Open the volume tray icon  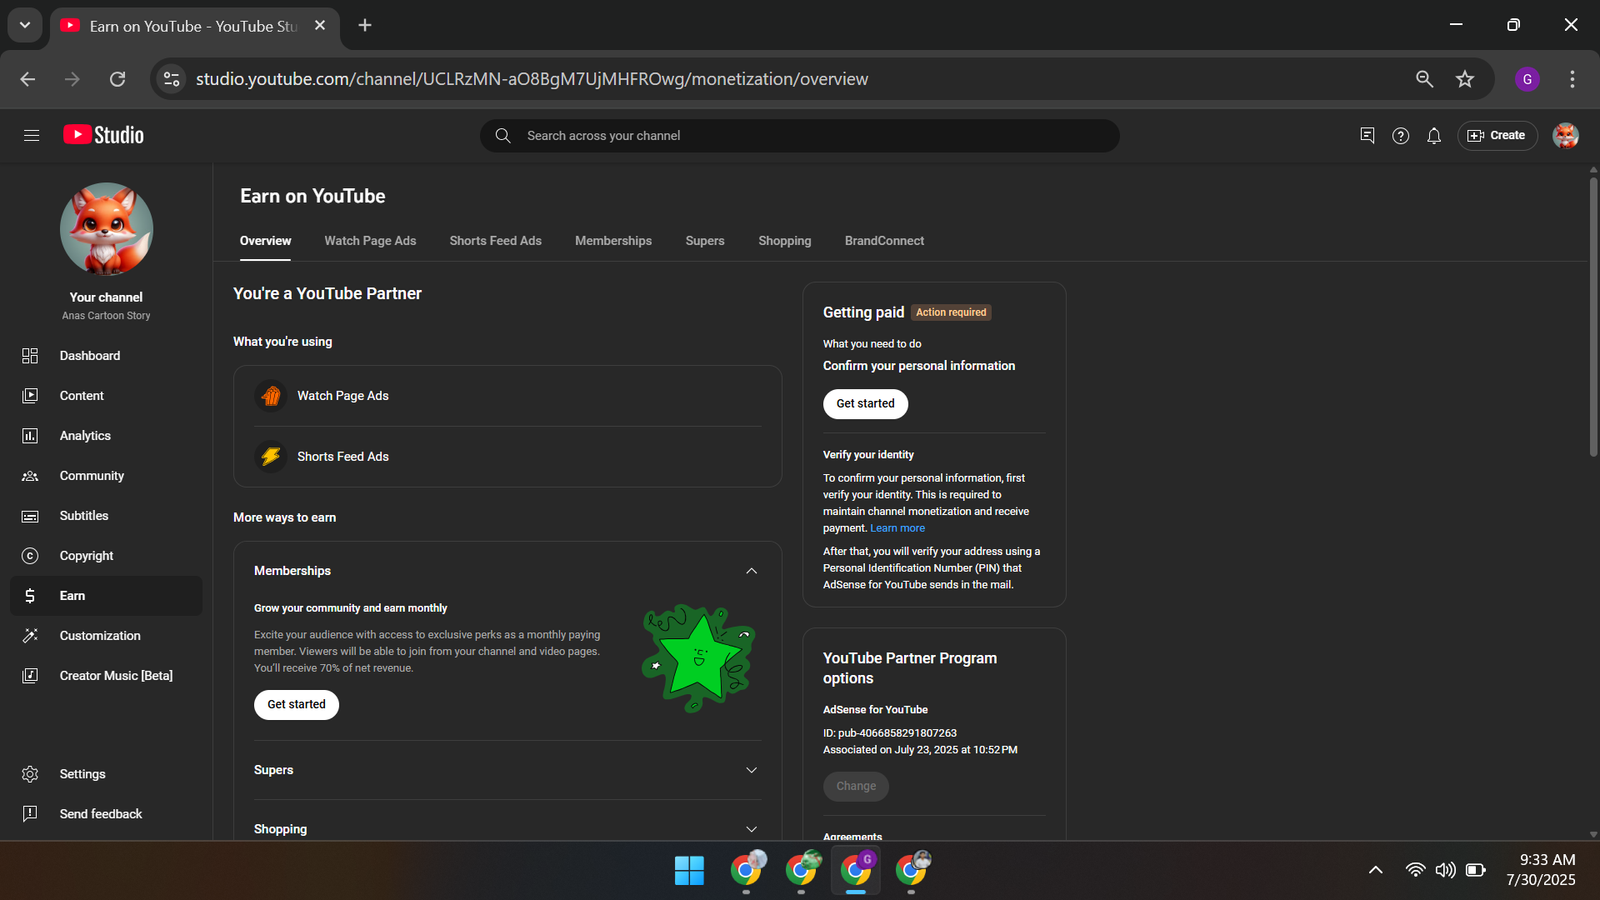point(1445,870)
